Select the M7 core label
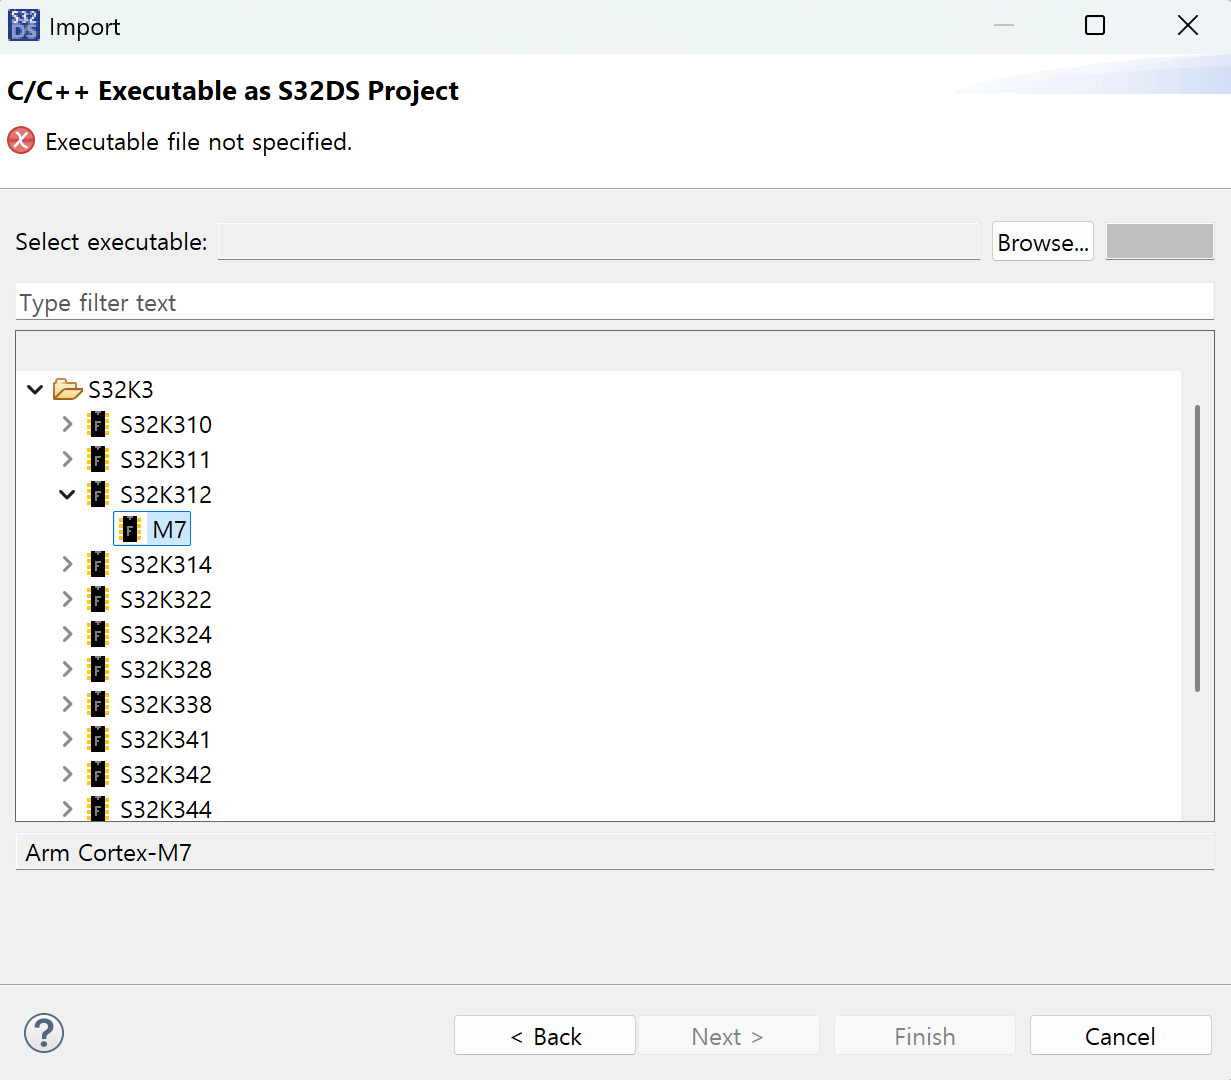 (x=170, y=529)
